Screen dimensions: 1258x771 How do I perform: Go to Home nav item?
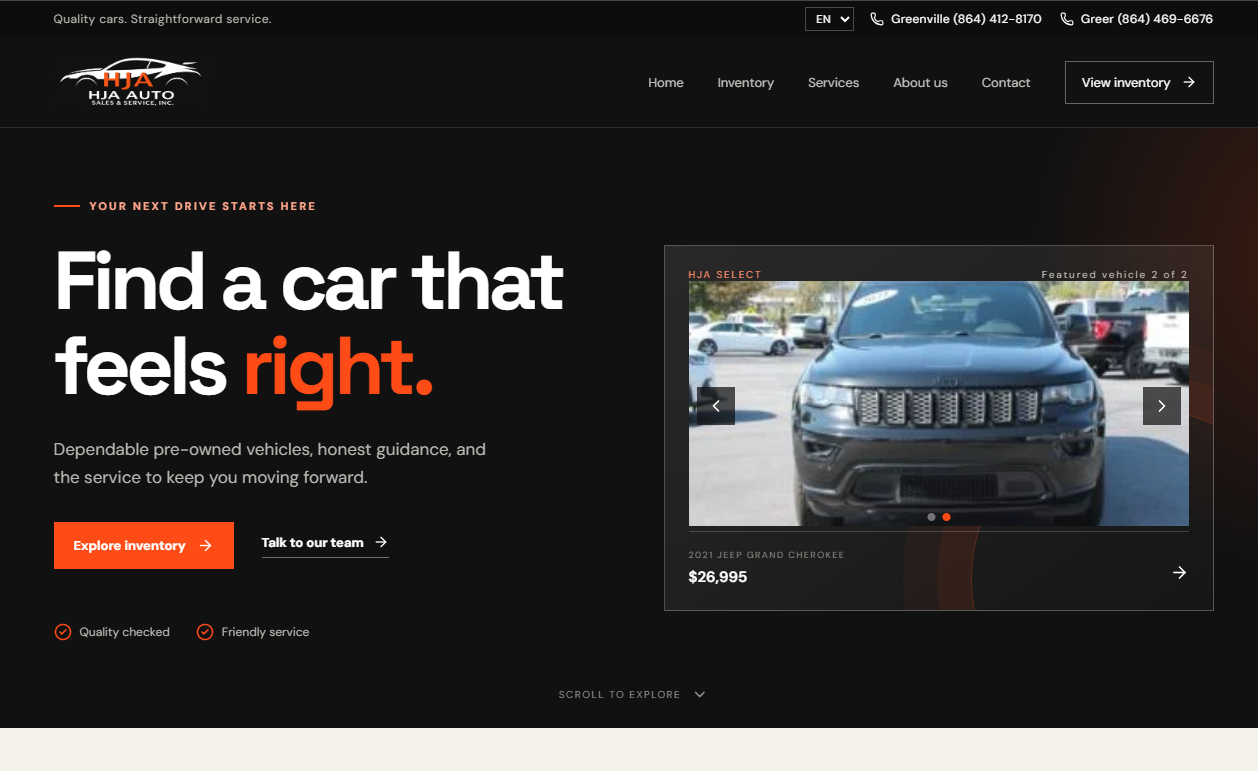pyautogui.click(x=666, y=83)
